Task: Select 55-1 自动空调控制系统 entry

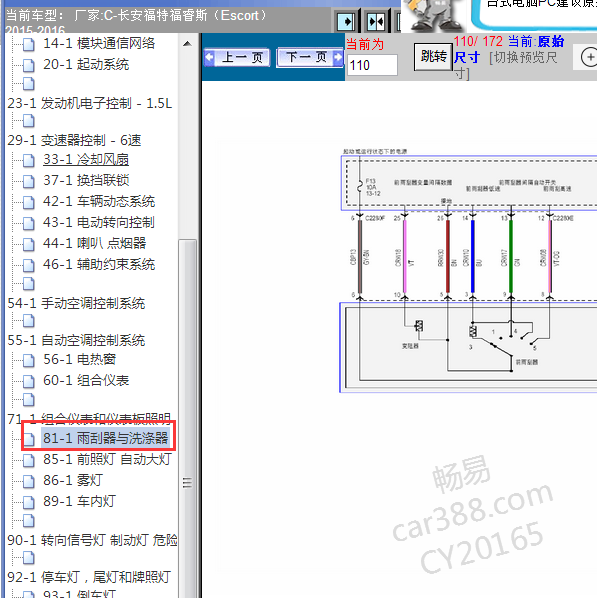Action: coord(76,340)
